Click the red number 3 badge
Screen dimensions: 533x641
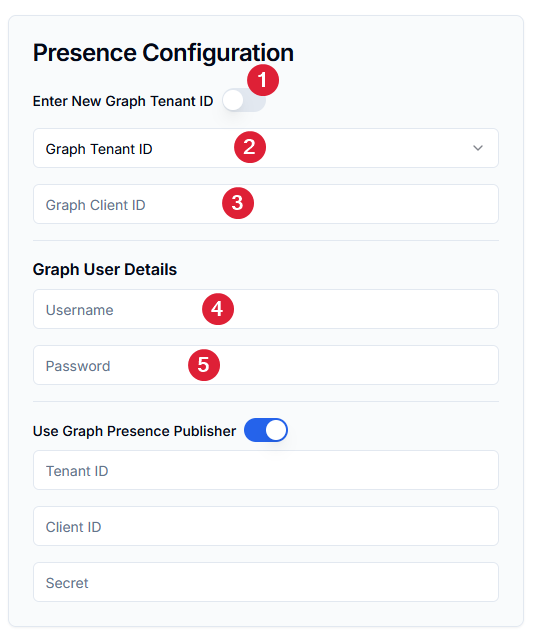tap(238, 203)
